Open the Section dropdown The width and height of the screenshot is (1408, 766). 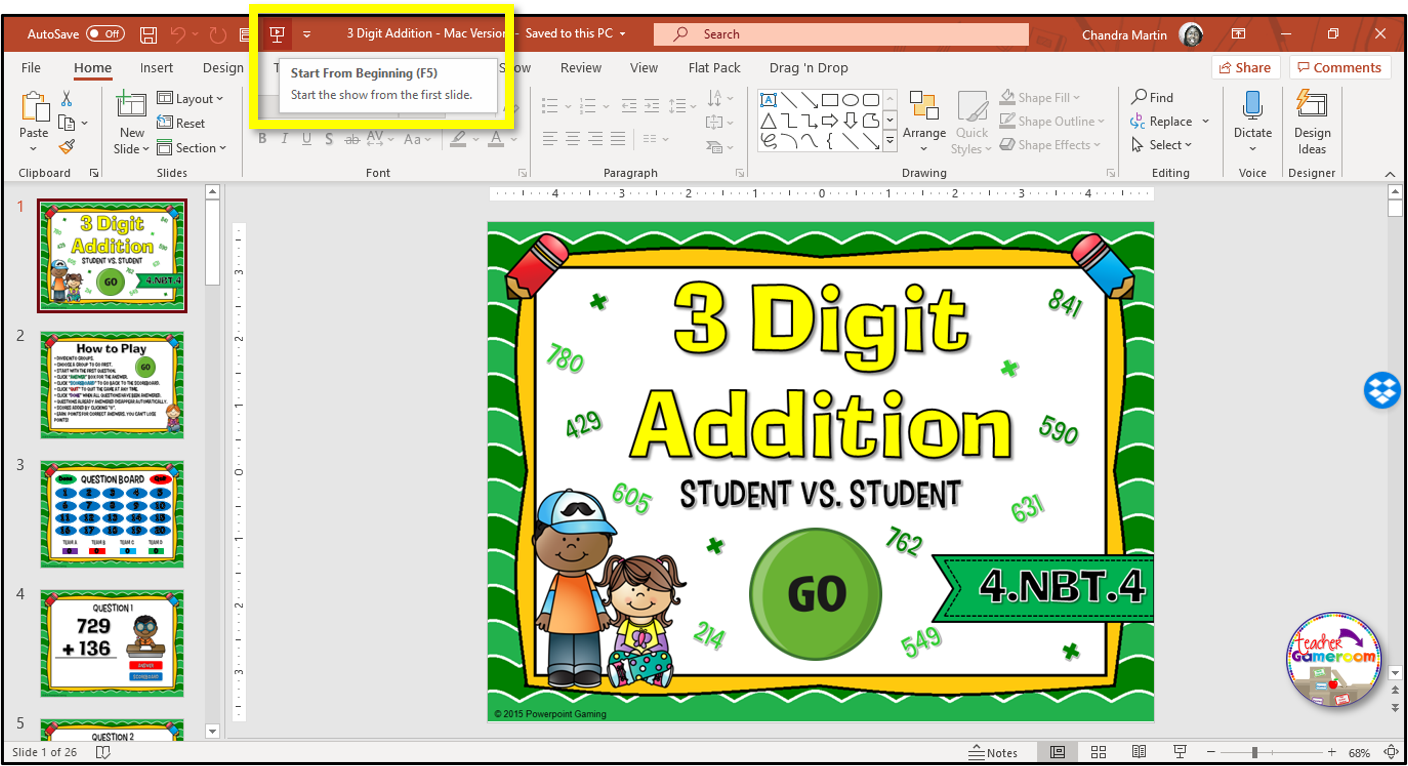click(192, 148)
